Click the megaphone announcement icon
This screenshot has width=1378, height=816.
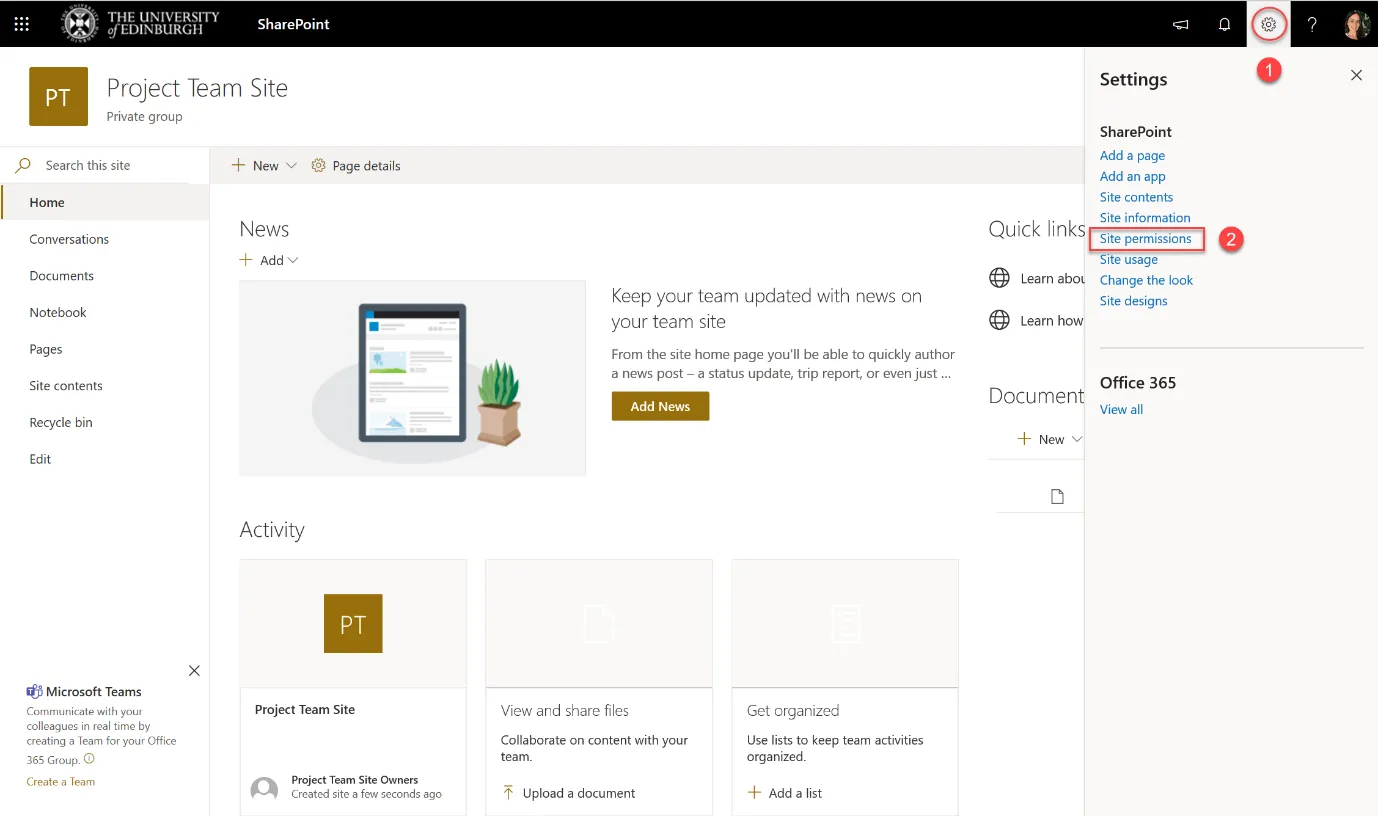[1180, 24]
